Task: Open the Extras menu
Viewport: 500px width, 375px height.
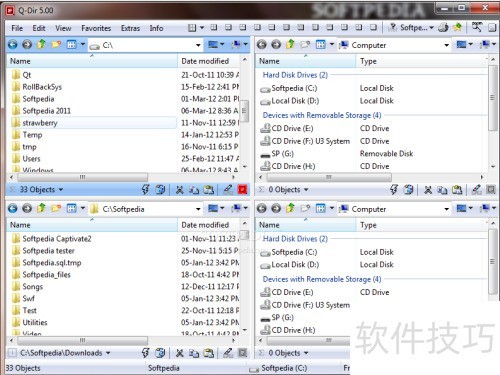Action: [130, 28]
